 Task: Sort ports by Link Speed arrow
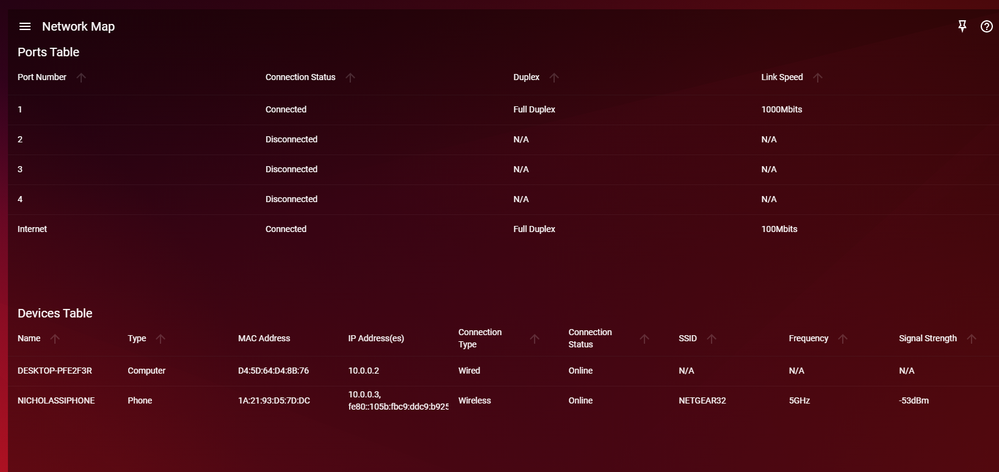(817, 78)
